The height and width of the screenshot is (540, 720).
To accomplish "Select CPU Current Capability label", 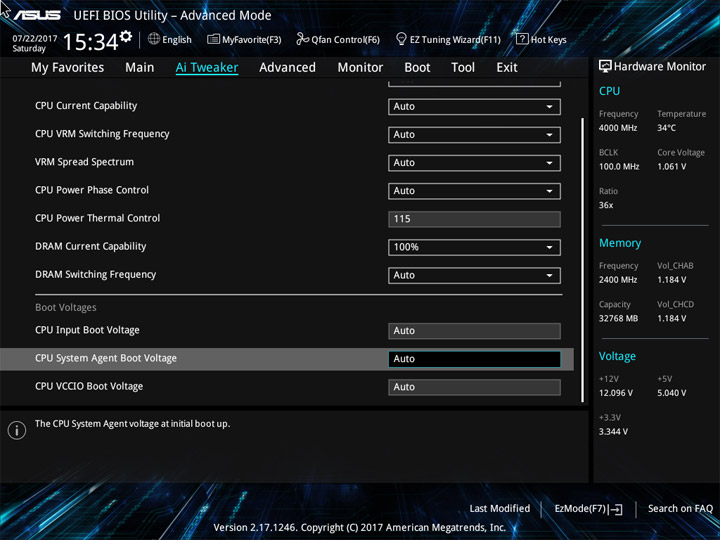I will pos(86,106).
